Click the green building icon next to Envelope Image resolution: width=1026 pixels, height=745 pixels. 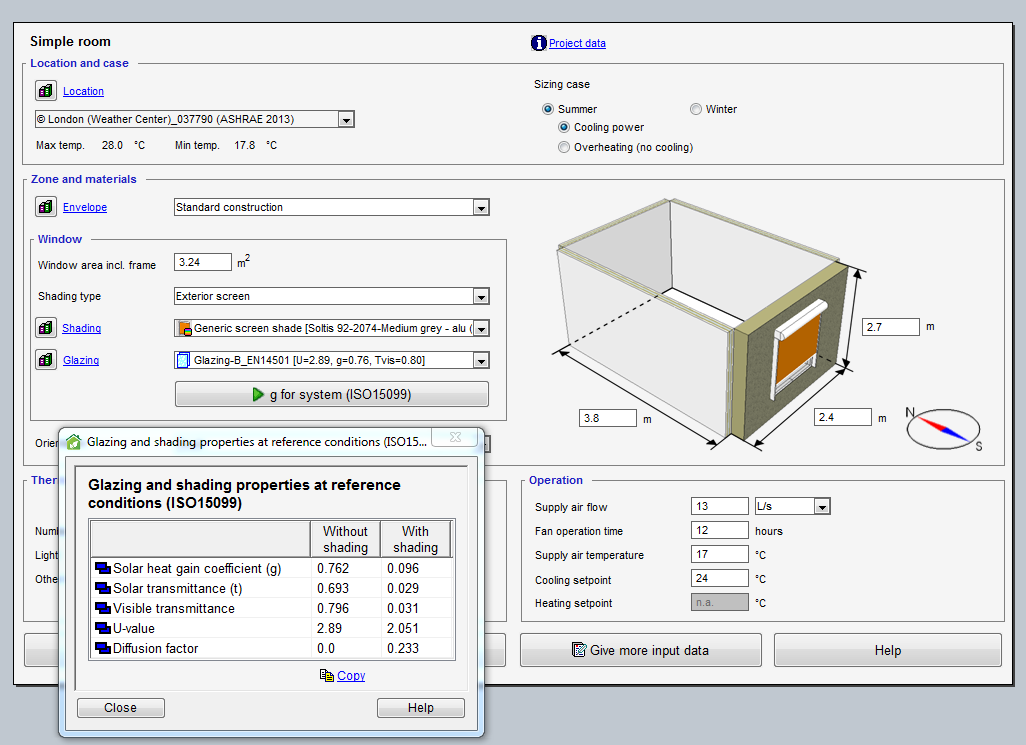click(45, 206)
